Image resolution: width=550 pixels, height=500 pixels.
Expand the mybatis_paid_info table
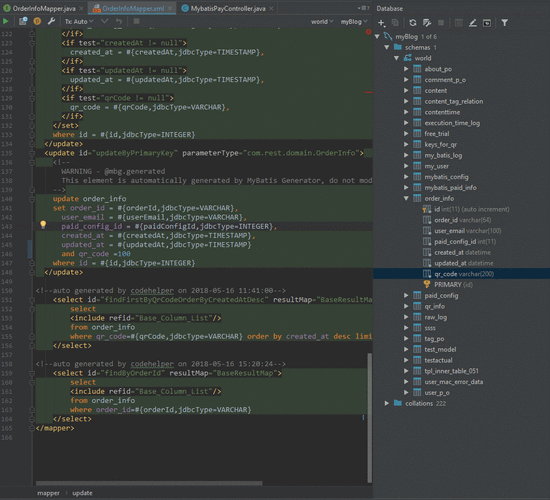pyautogui.click(x=406, y=188)
